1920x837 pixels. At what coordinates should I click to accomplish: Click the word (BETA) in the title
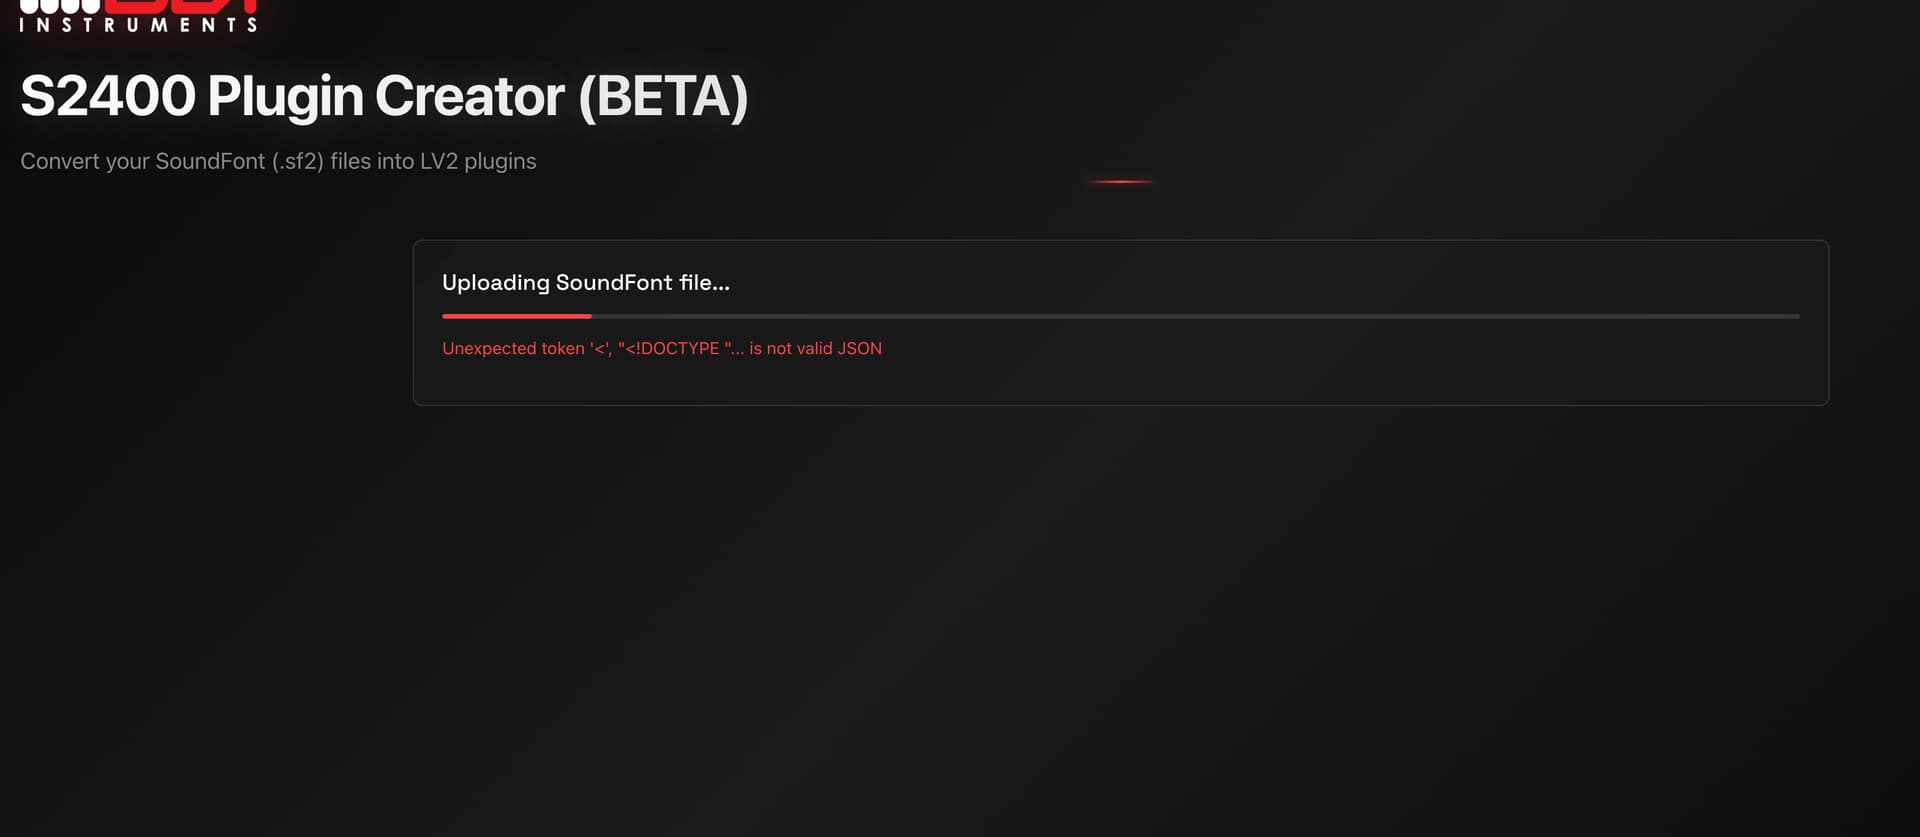pyautogui.click(x=663, y=97)
